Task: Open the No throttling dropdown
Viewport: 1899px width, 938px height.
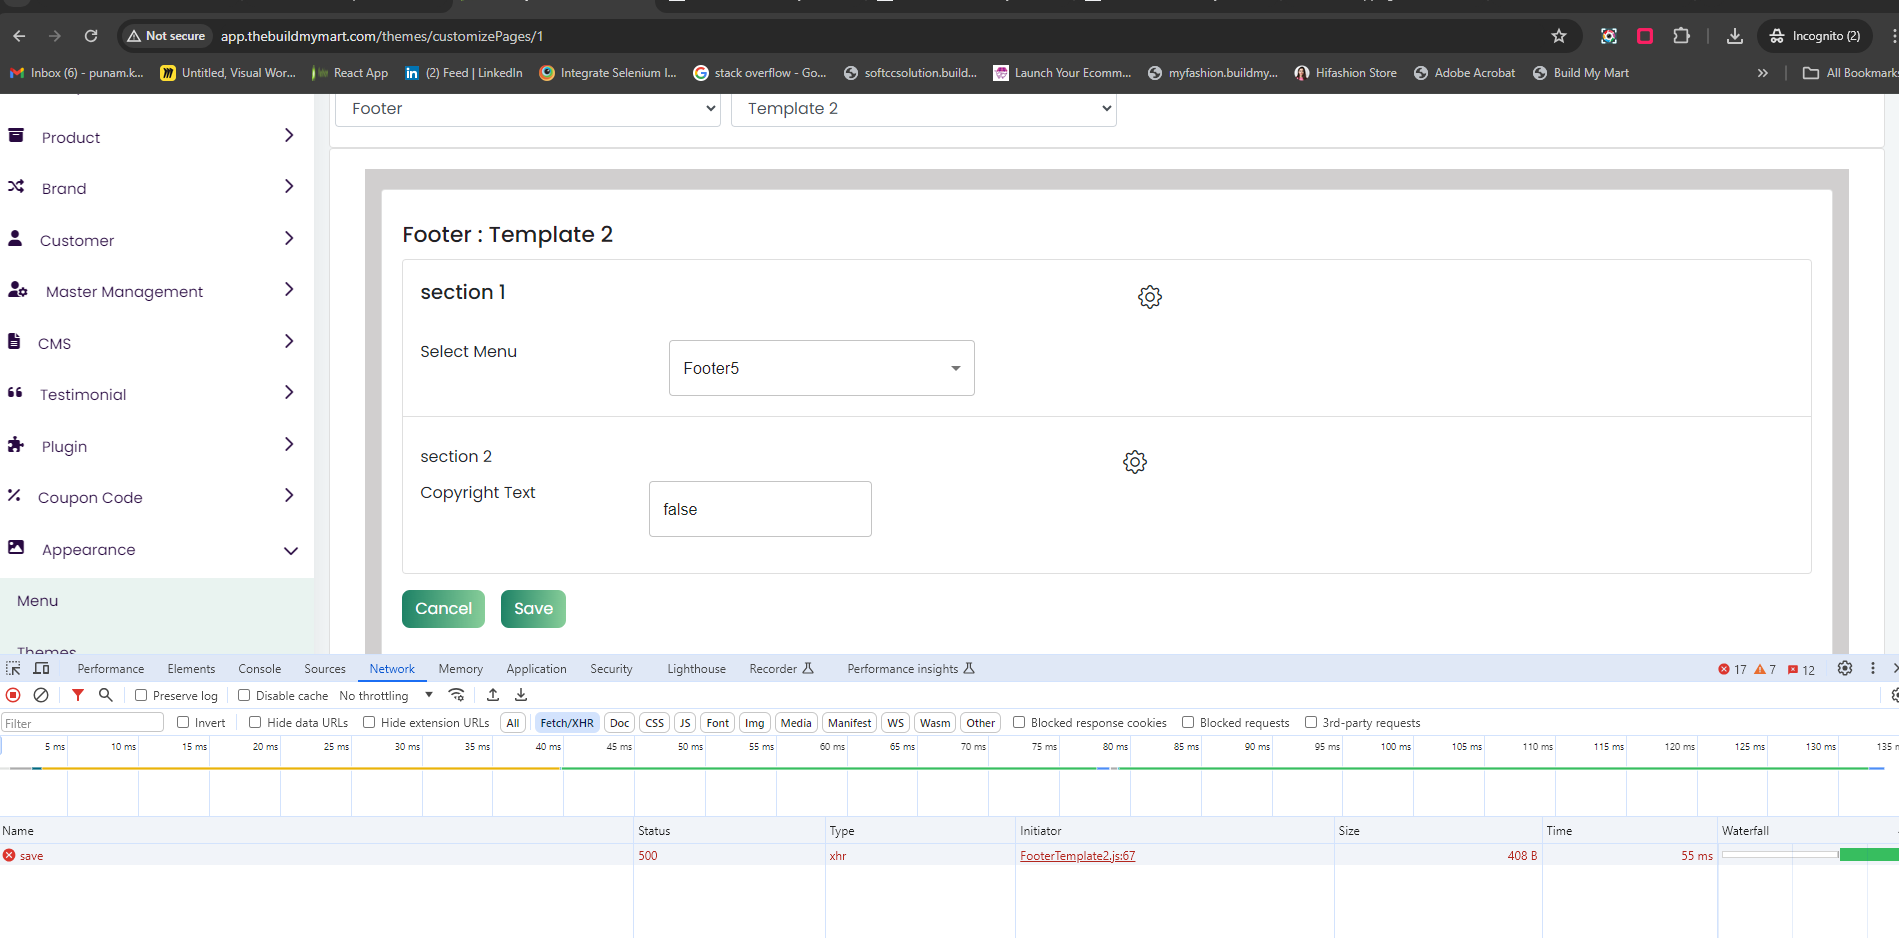Action: 386,696
